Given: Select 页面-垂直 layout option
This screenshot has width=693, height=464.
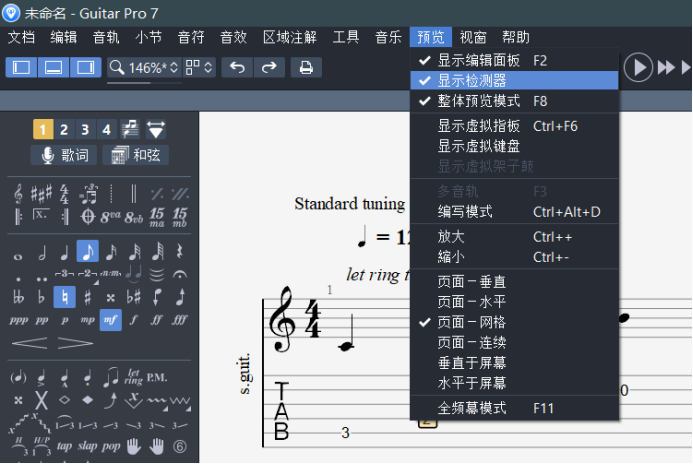Looking at the screenshot, I should coord(514,281).
